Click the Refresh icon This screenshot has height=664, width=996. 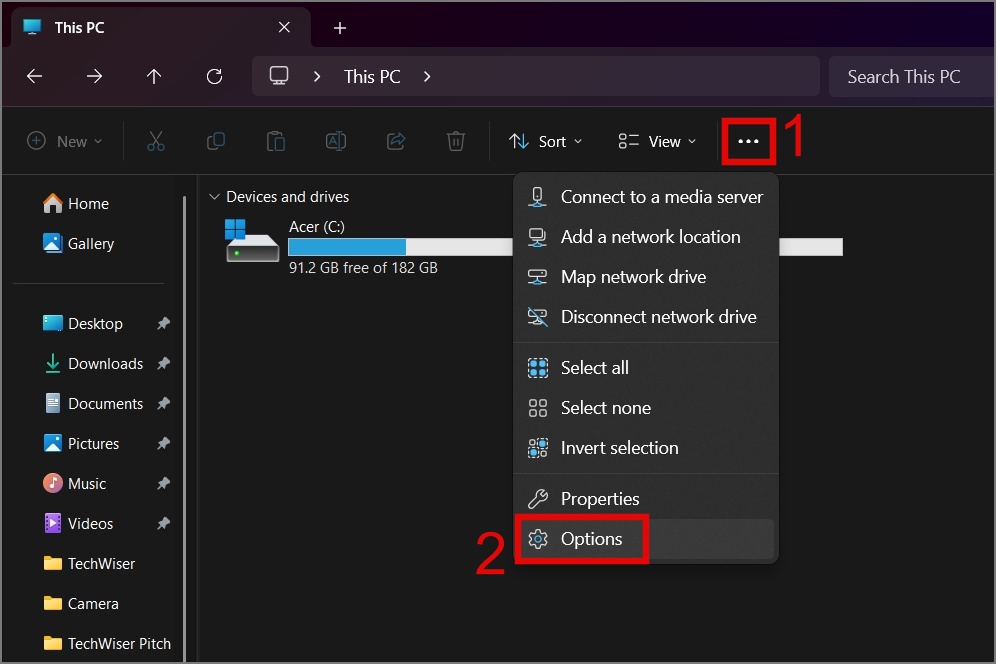[x=214, y=76]
